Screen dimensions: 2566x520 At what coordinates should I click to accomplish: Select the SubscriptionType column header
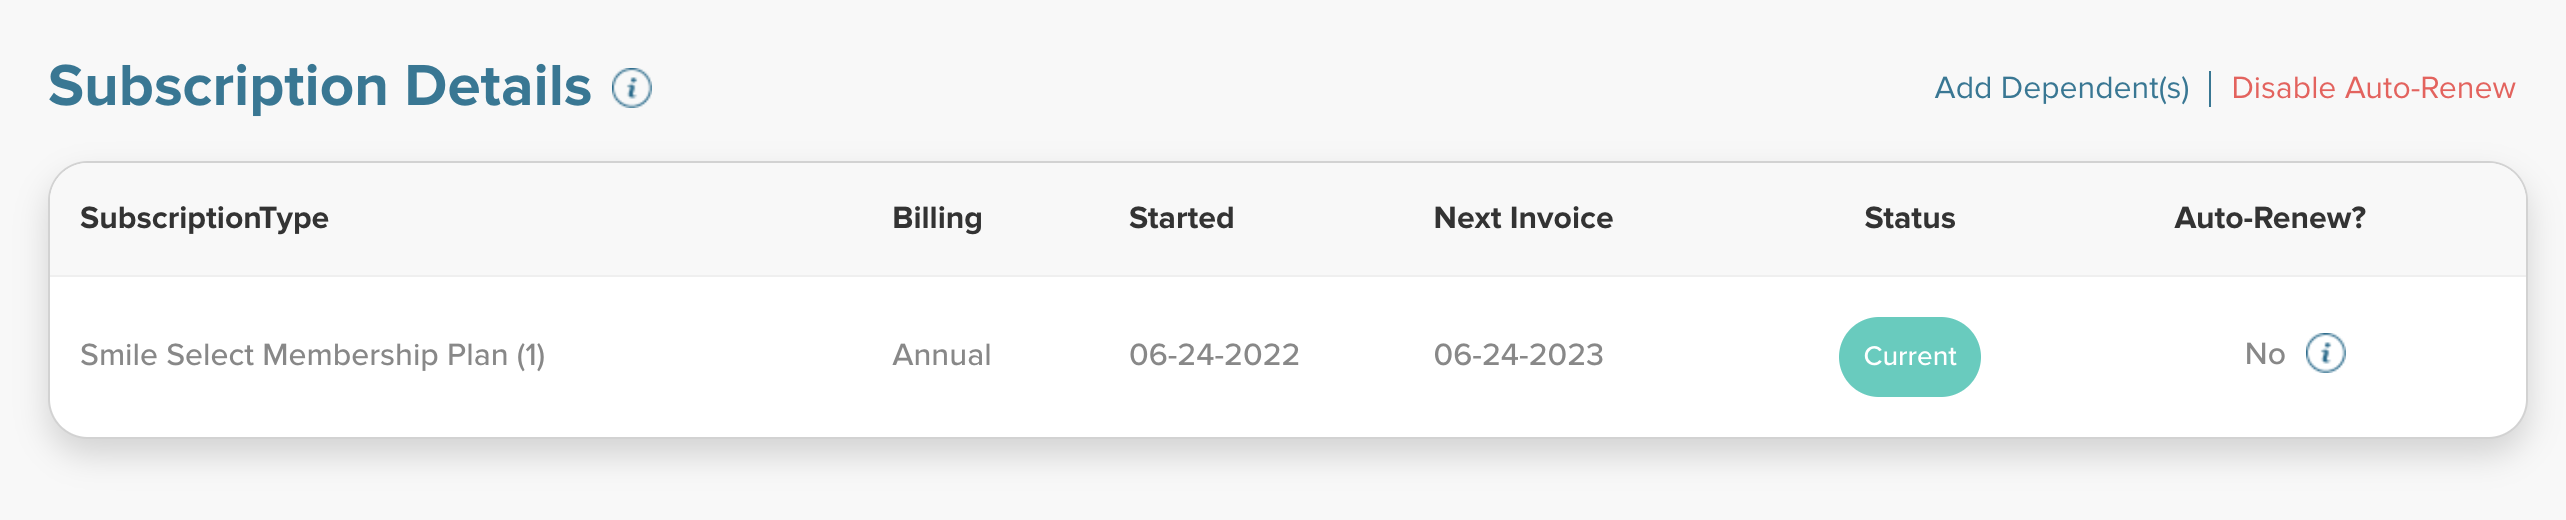pyautogui.click(x=204, y=218)
